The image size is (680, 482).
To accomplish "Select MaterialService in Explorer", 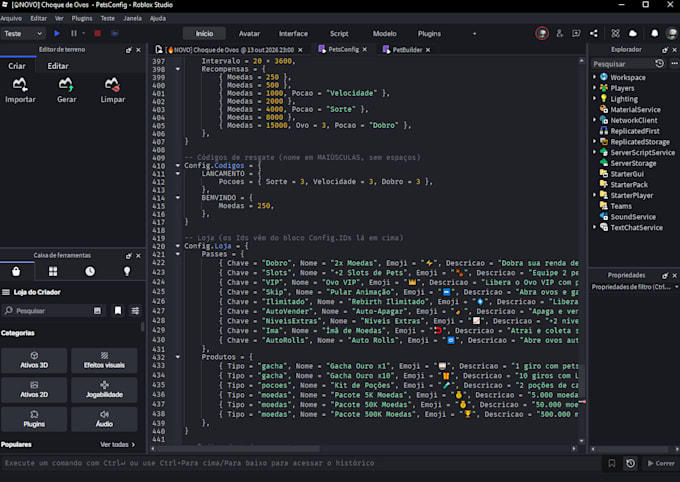I will [x=635, y=109].
